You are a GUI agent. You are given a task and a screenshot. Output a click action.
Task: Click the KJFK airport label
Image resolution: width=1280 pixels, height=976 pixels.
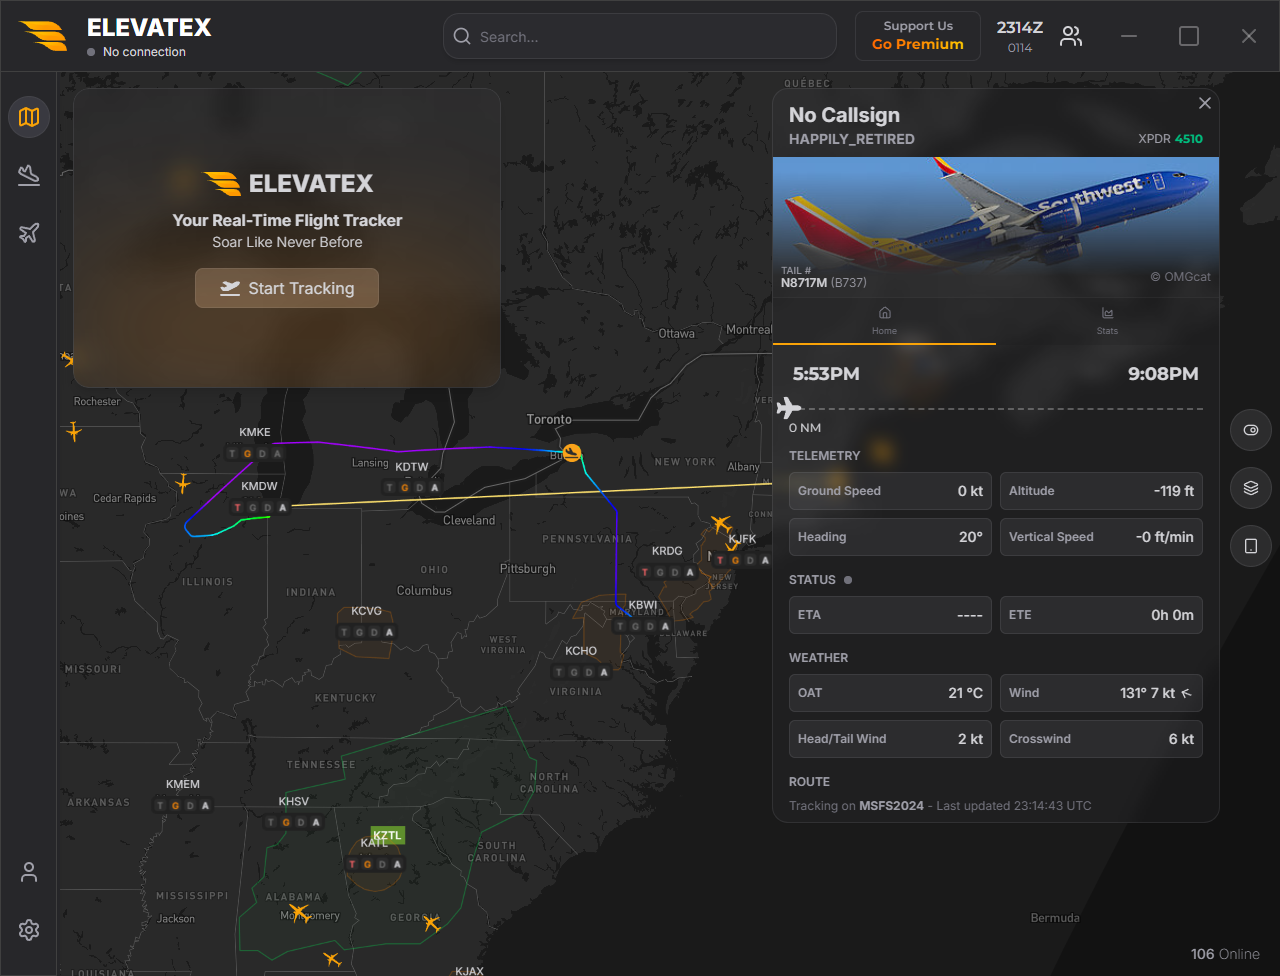pyautogui.click(x=743, y=540)
